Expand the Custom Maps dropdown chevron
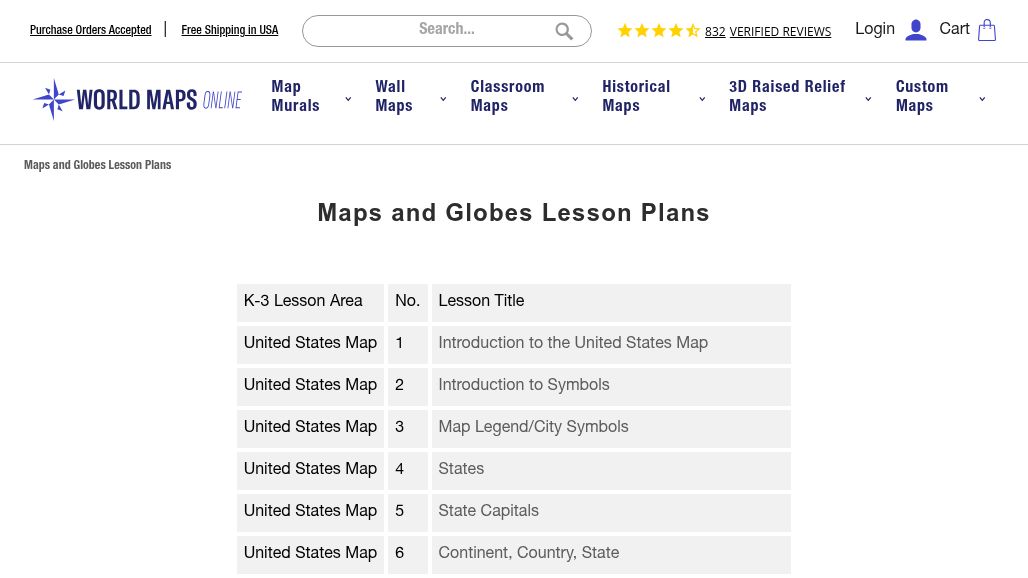Screen dimensions: 1028x578 (x=982, y=99)
